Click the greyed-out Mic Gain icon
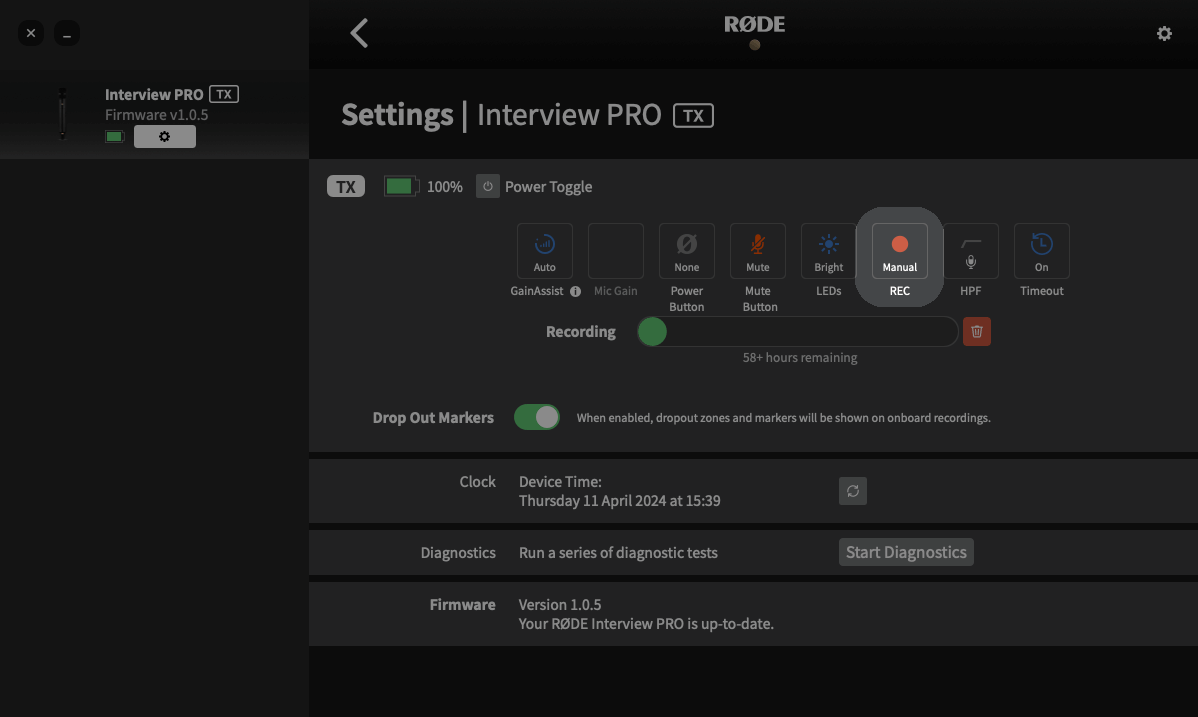The width and height of the screenshot is (1198, 717). [615, 250]
